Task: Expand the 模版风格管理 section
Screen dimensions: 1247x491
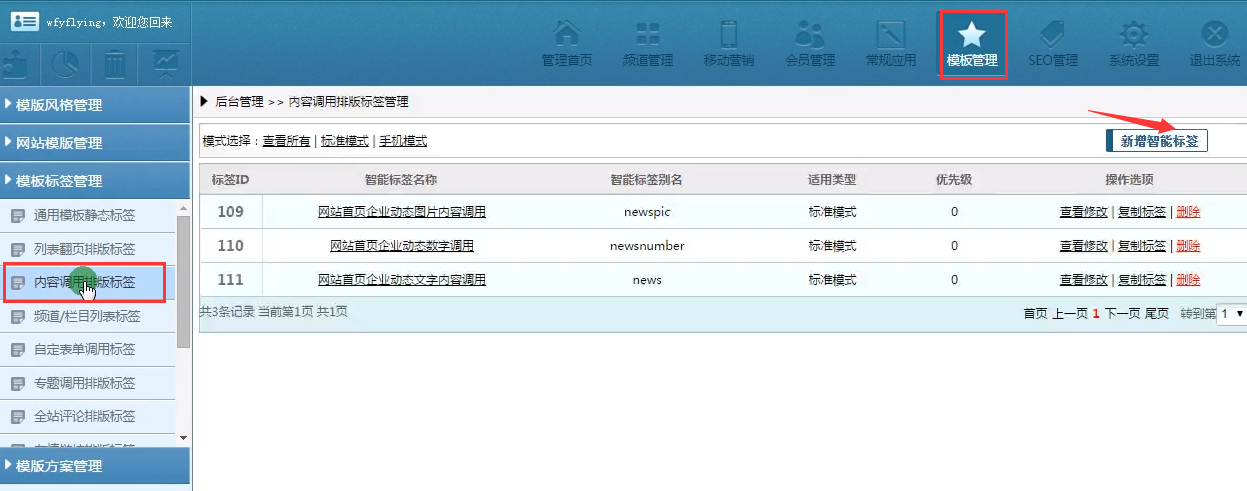Action: (x=94, y=105)
